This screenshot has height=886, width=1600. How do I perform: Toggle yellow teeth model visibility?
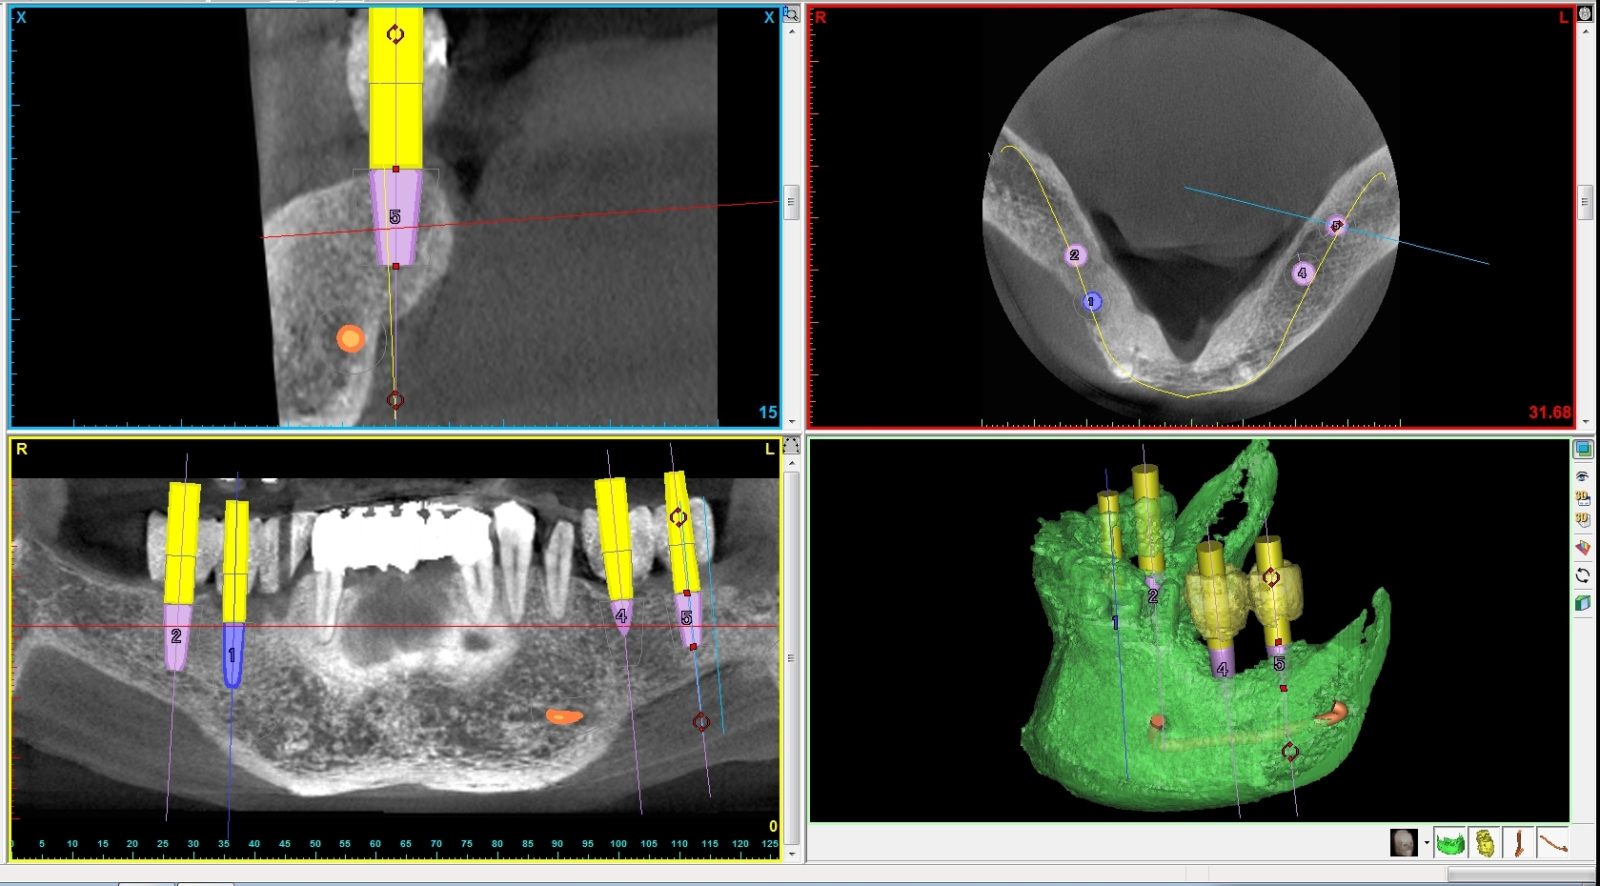[x=1485, y=844]
